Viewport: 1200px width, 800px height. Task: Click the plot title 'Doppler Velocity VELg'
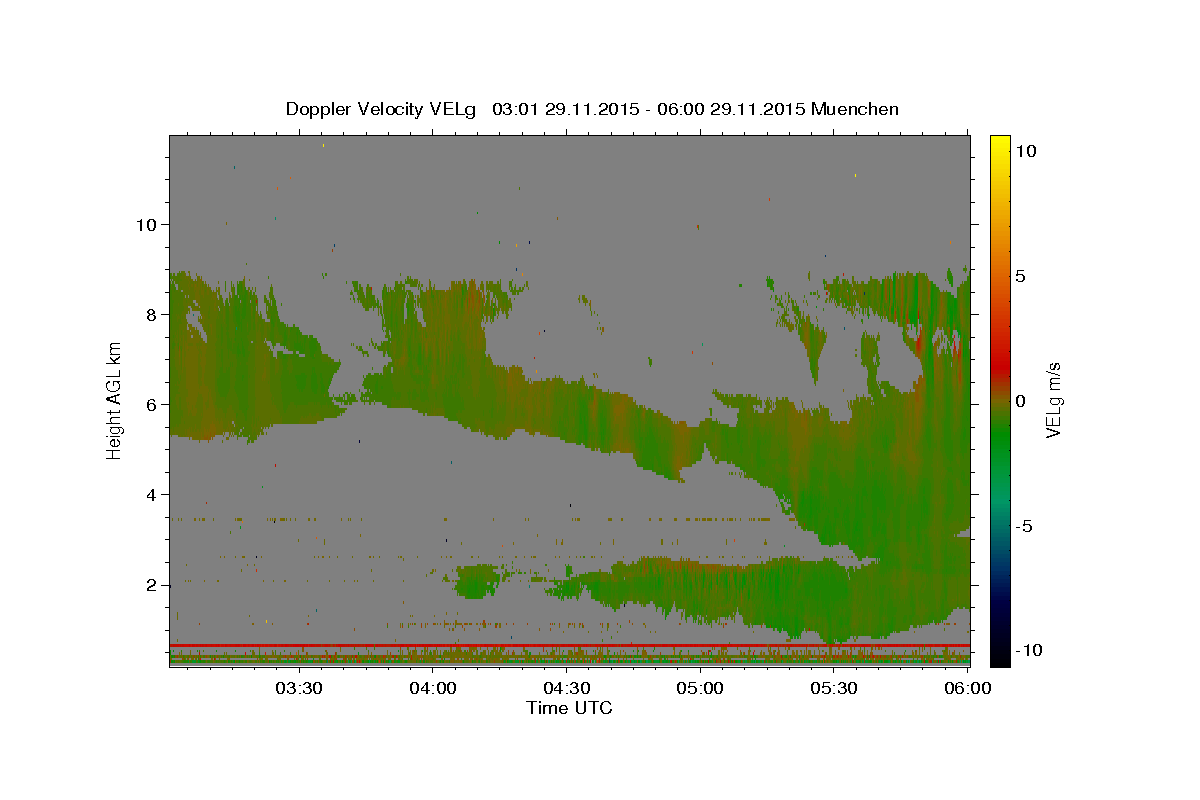[383, 109]
